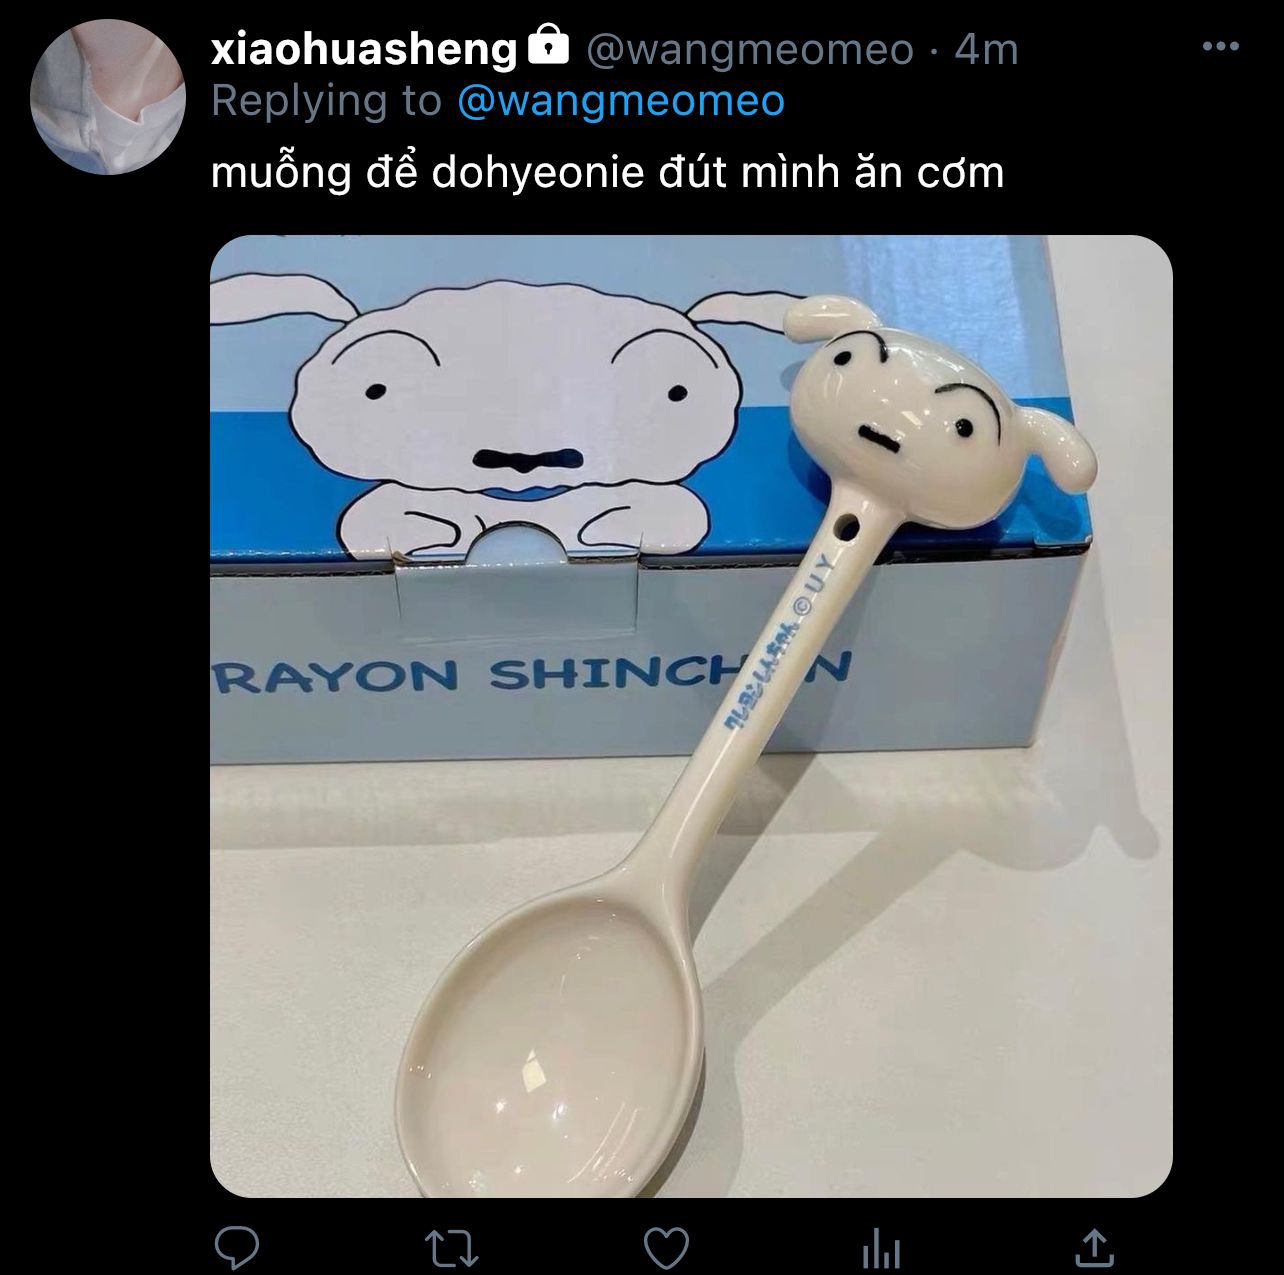Share the tweet via the upload arrow icon
This screenshot has width=1284, height=1275.
tap(1095, 1247)
